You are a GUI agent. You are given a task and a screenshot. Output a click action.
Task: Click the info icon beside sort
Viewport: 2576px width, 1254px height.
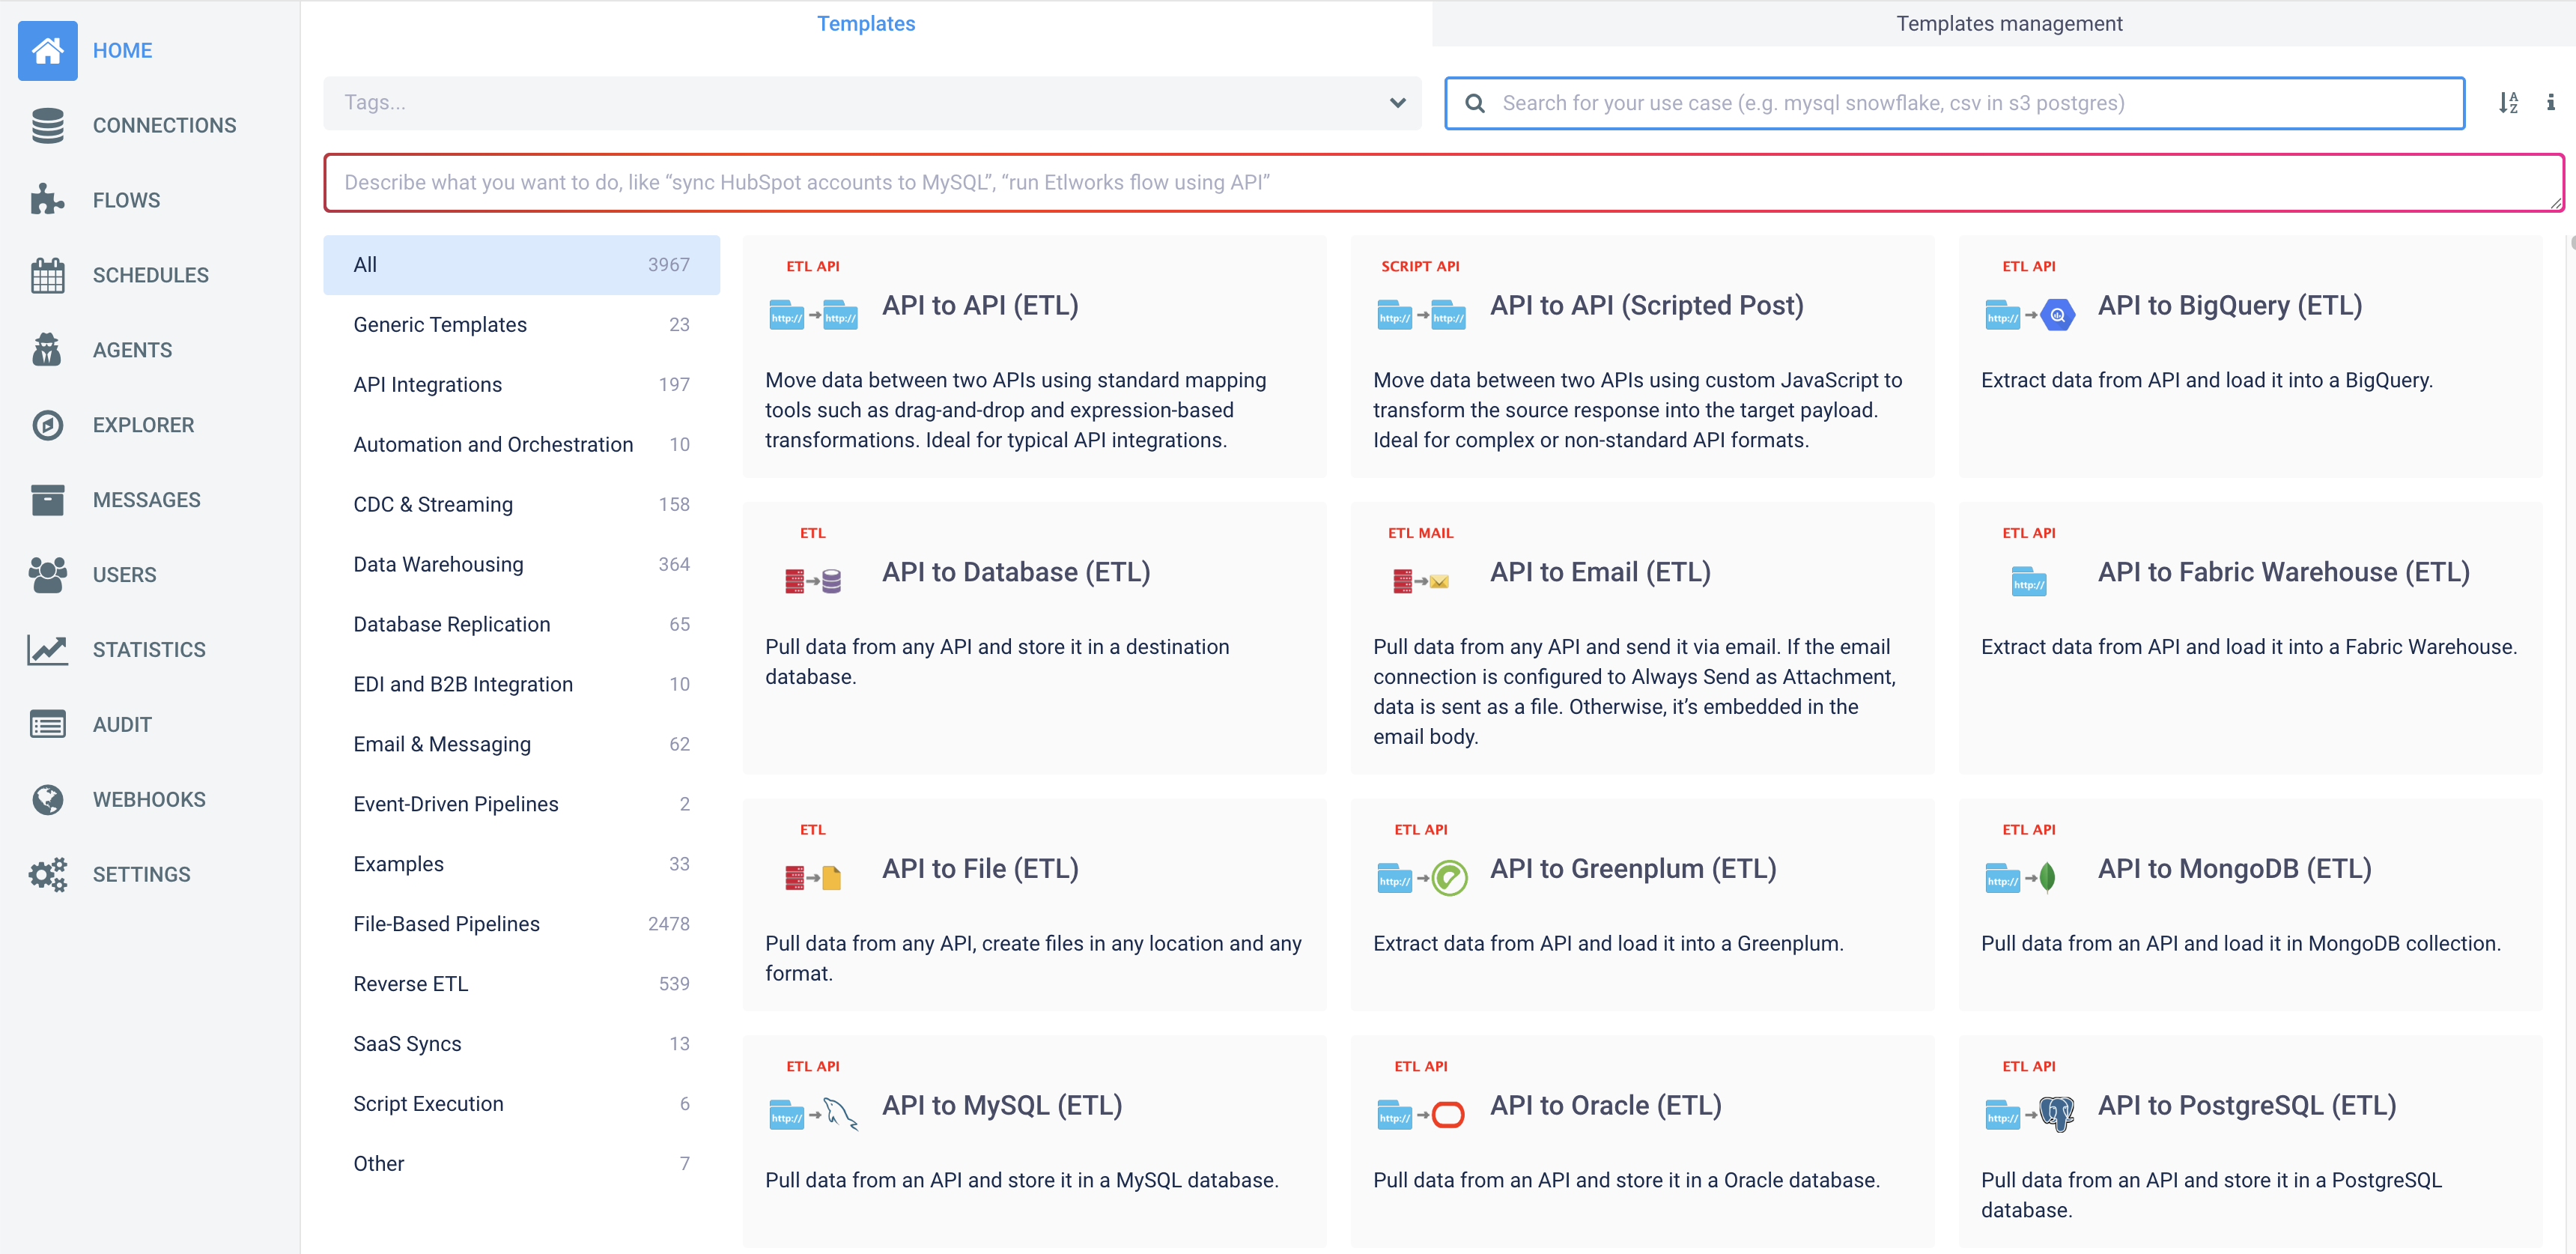click(2551, 103)
